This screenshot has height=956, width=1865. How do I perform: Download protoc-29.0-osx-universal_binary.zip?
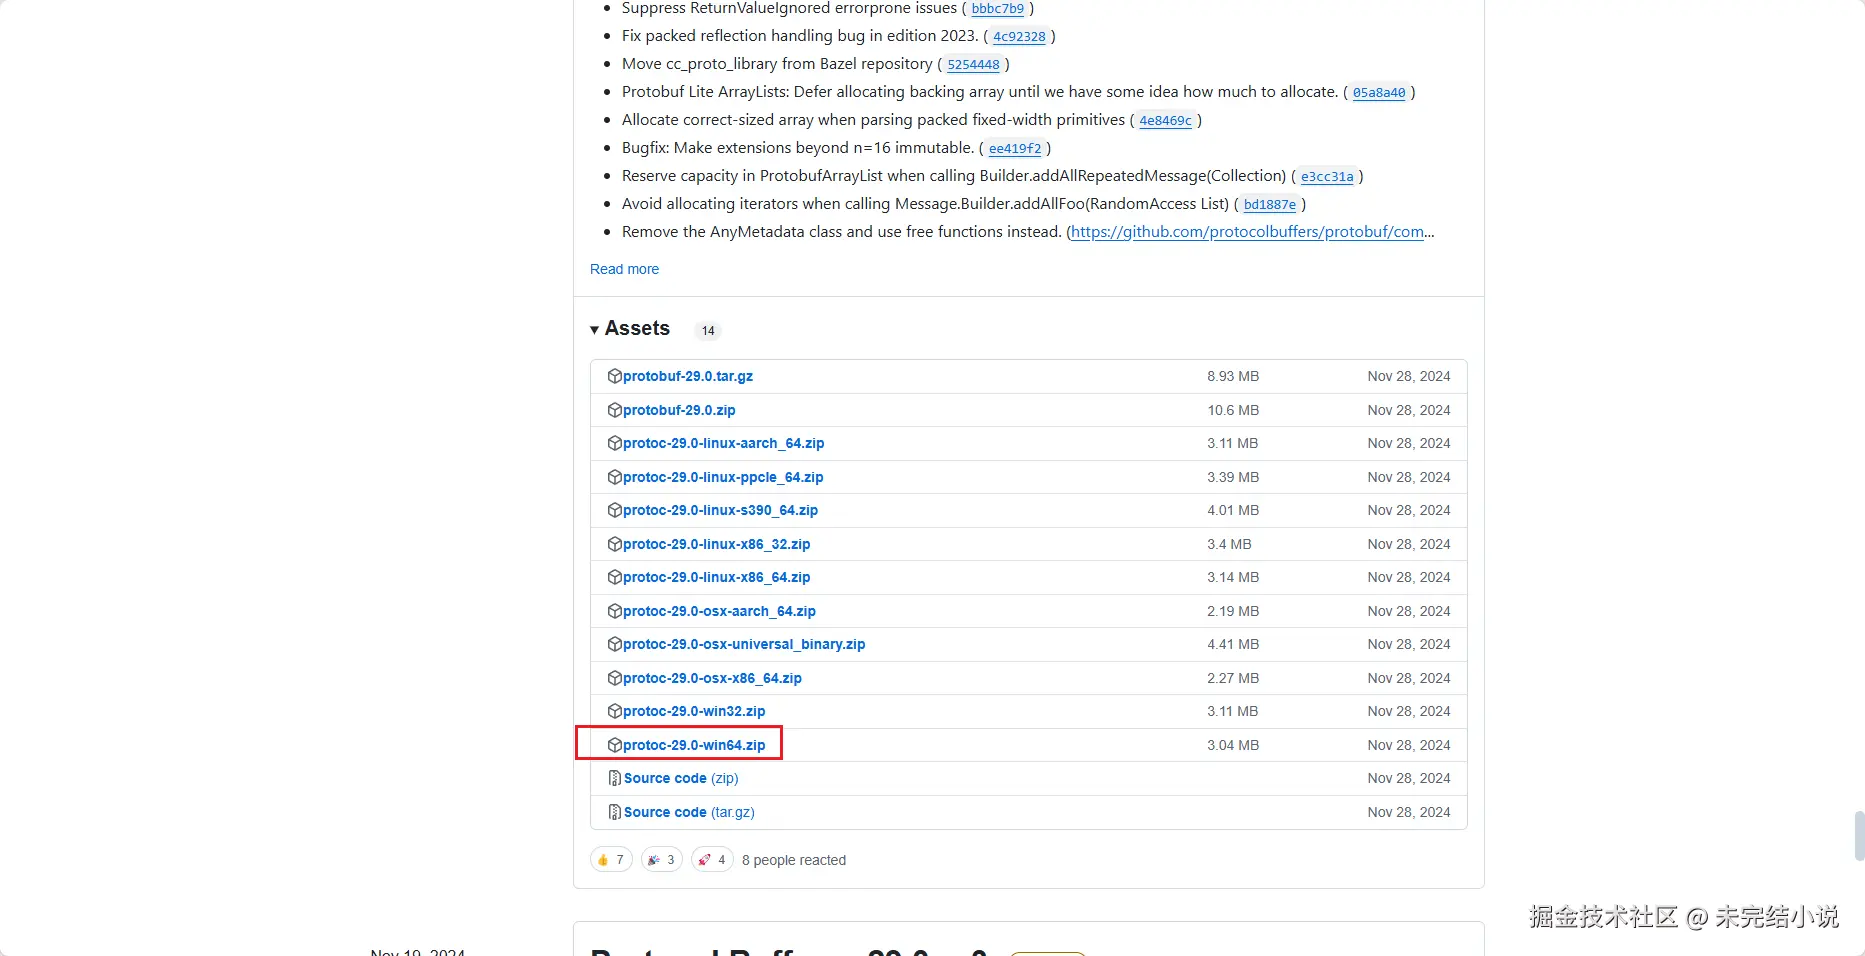744,644
